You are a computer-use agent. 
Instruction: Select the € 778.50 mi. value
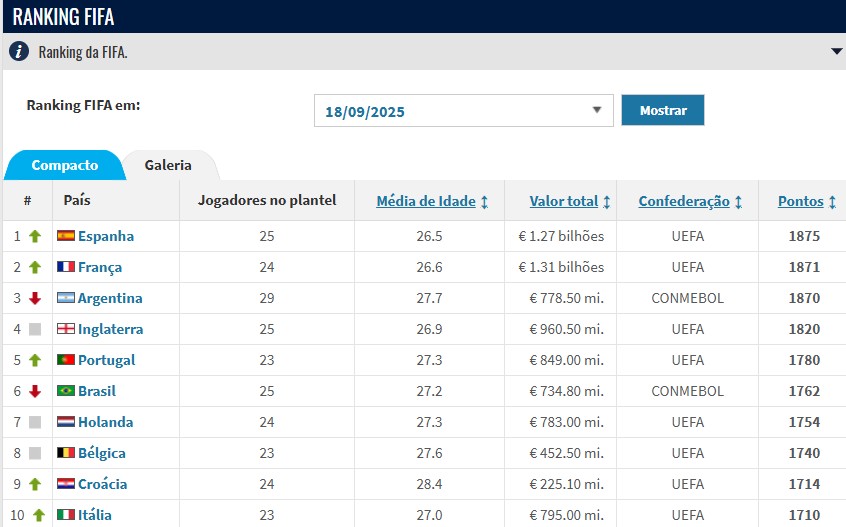[567, 298]
